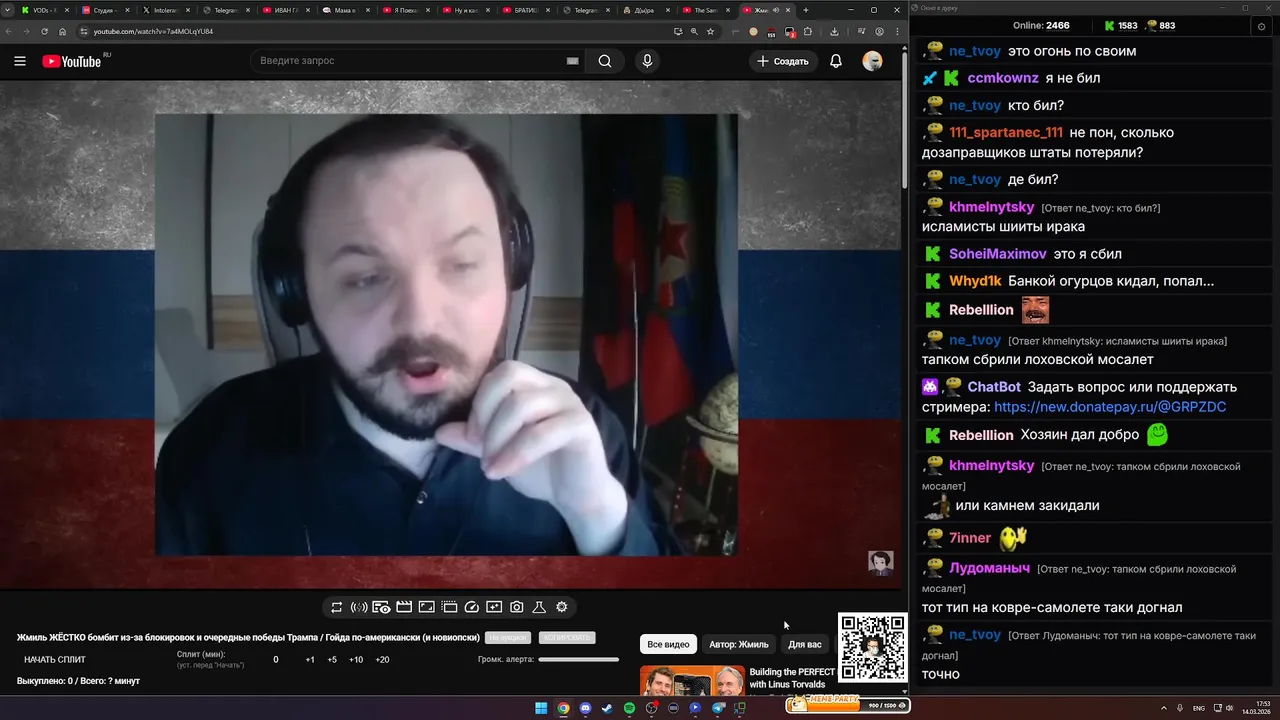The height and width of the screenshot is (720, 1280).
Task: Open the Linus Torvalds video thumbnail
Action: [692, 680]
